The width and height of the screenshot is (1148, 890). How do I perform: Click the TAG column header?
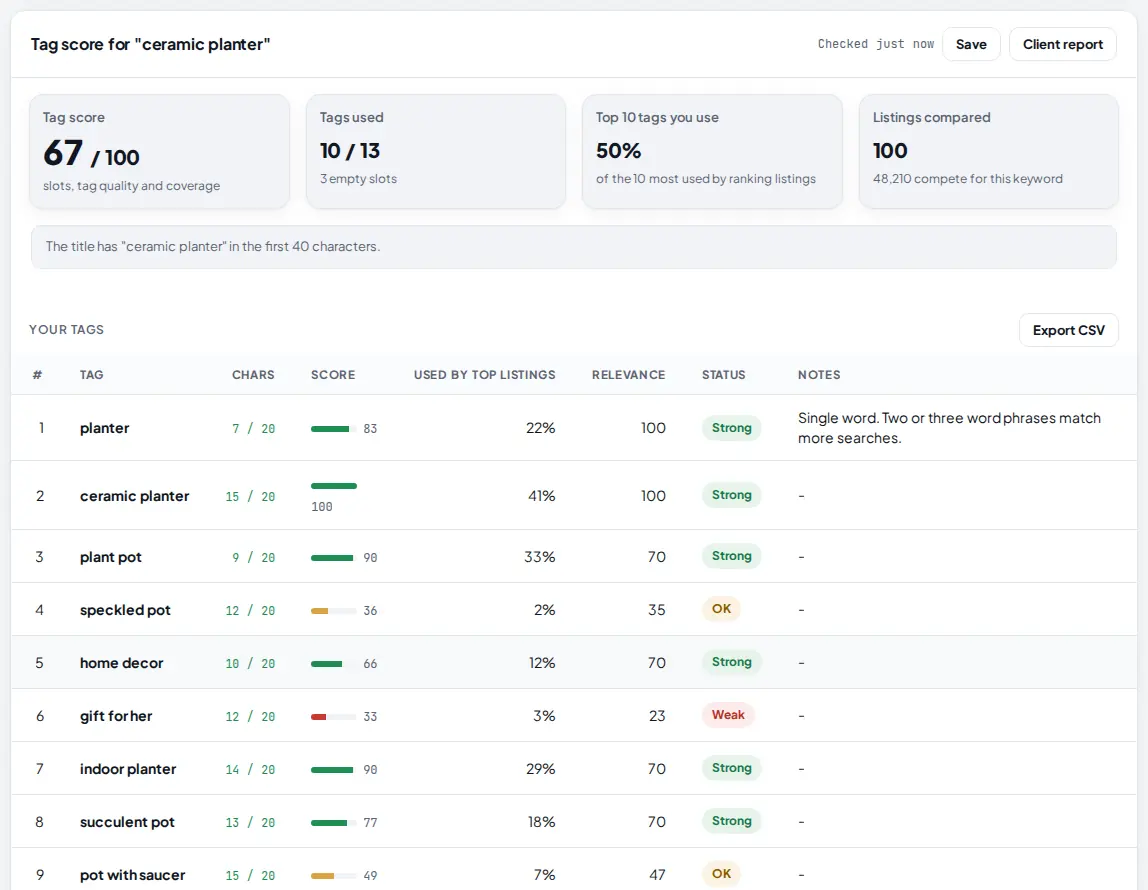pyautogui.click(x=92, y=375)
